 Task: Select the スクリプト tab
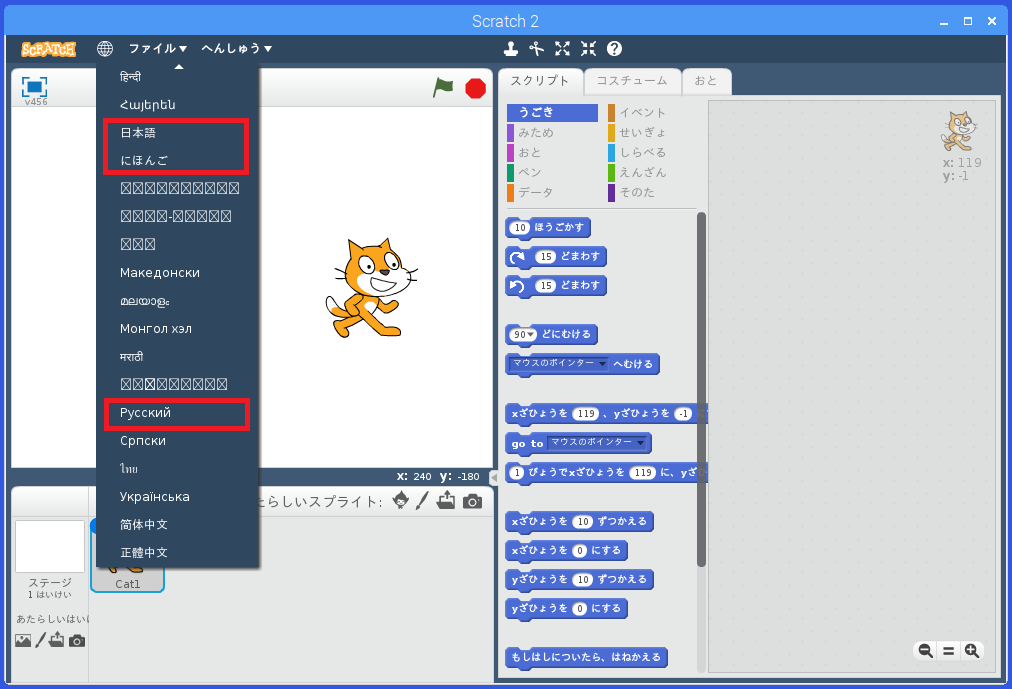click(540, 81)
